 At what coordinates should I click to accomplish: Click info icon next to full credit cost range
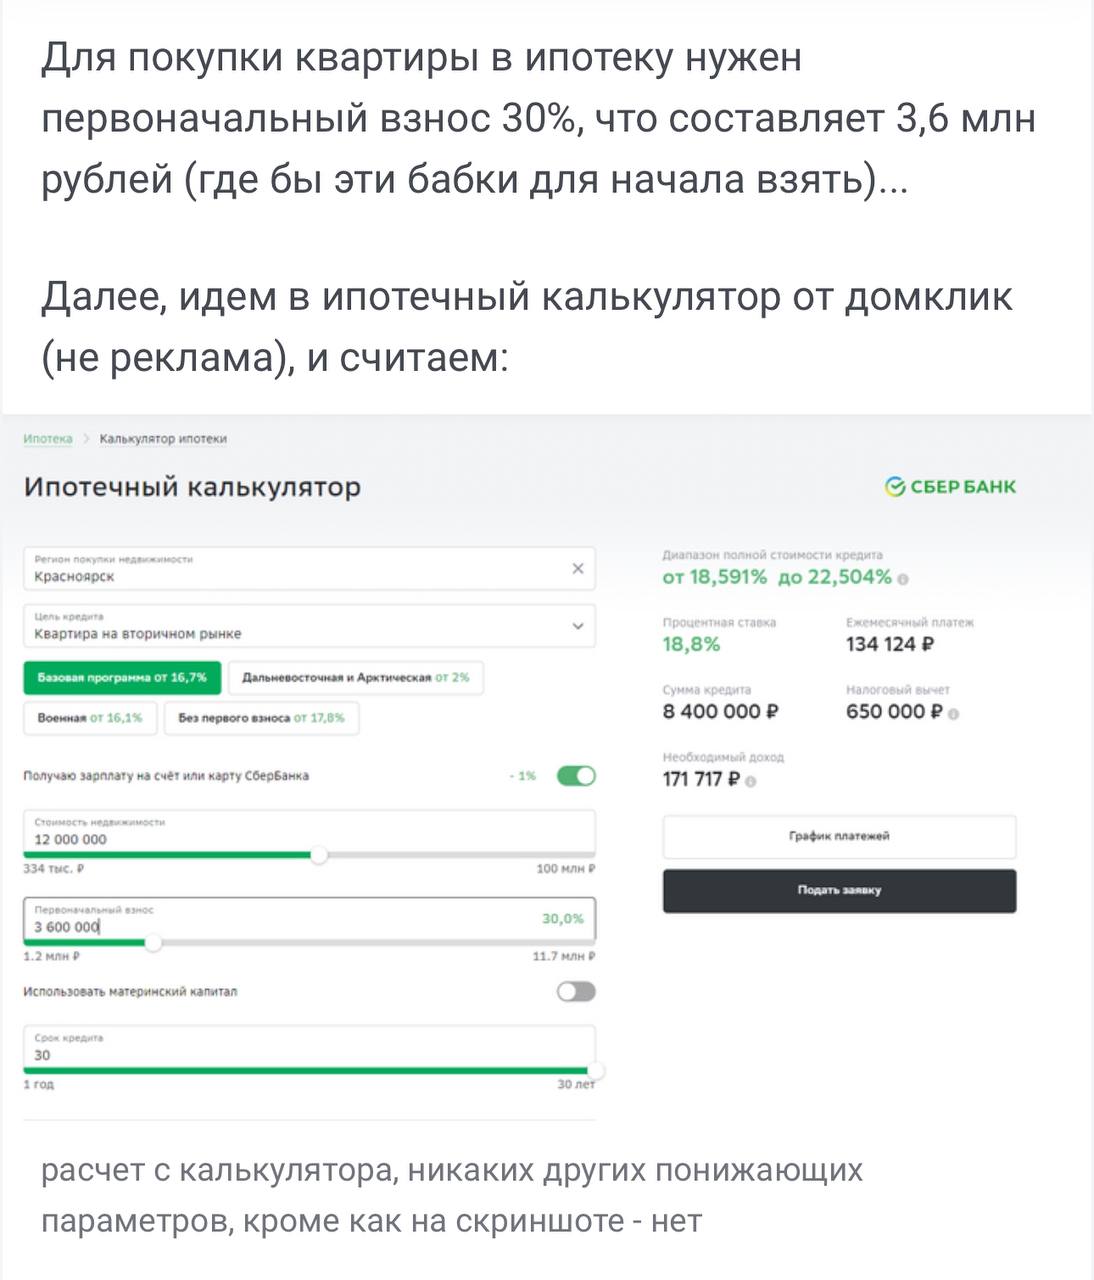904,579
